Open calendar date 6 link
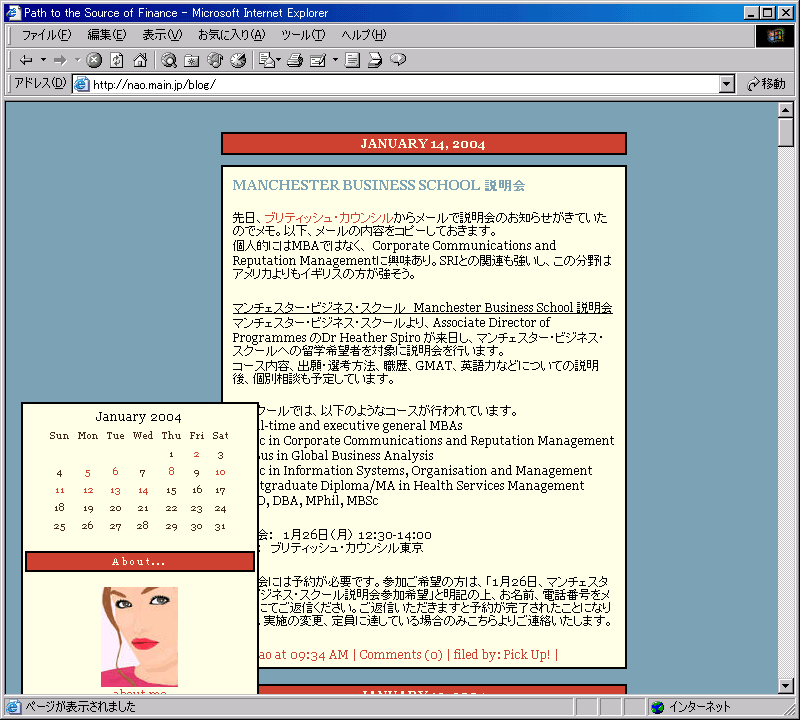Screen dimensions: 800x720 click(115, 472)
